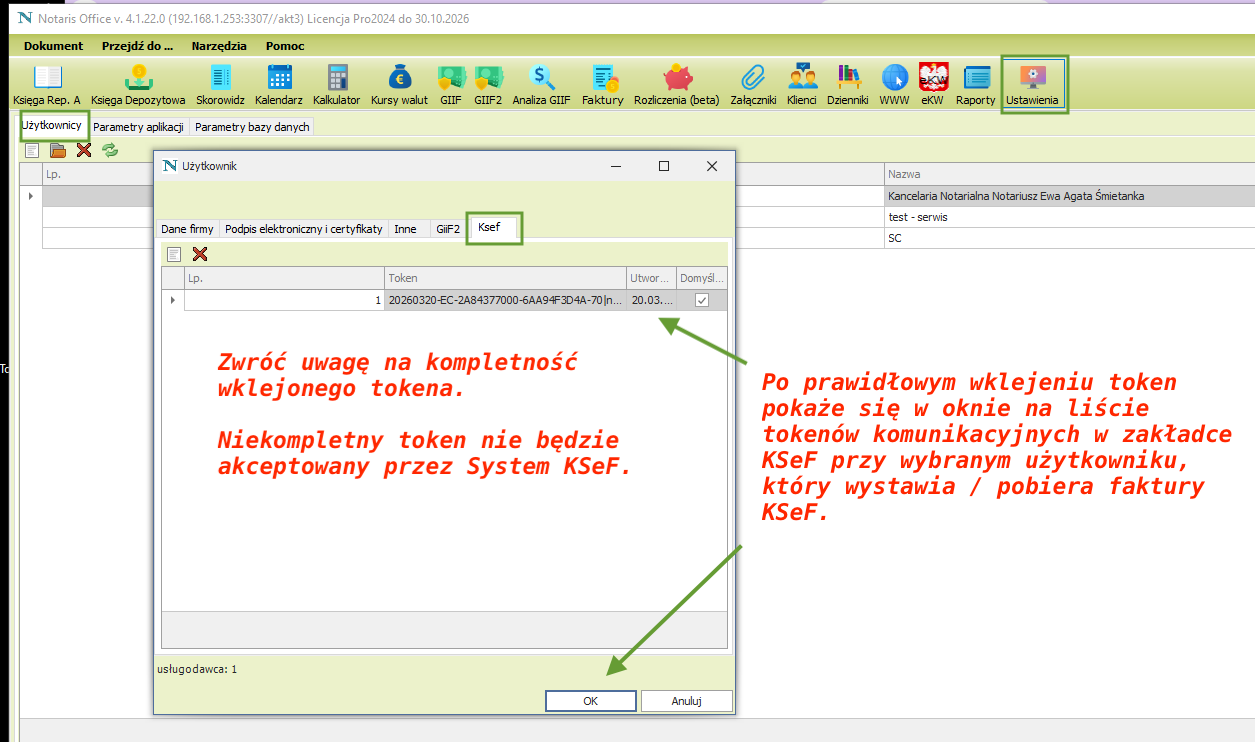Click the Ustawienia settings icon
Image resolution: width=1255 pixels, height=742 pixels.
pos(1033,84)
